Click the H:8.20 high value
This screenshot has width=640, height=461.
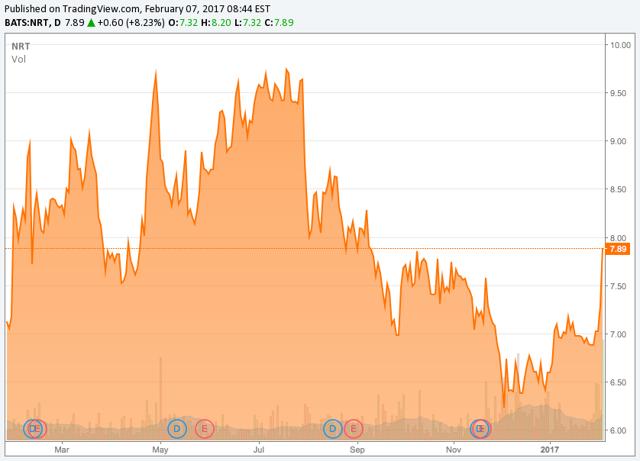(x=216, y=22)
